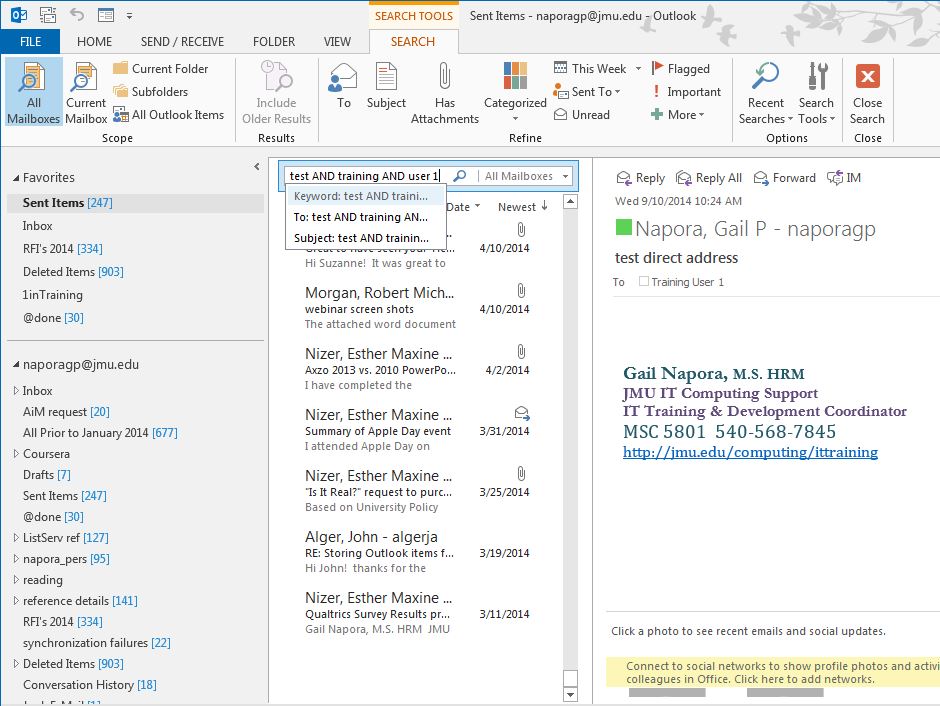Filter by Has Attachments paperclip
Image resolution: width=940 pixels, height=706 pixels.
(445, 92)
